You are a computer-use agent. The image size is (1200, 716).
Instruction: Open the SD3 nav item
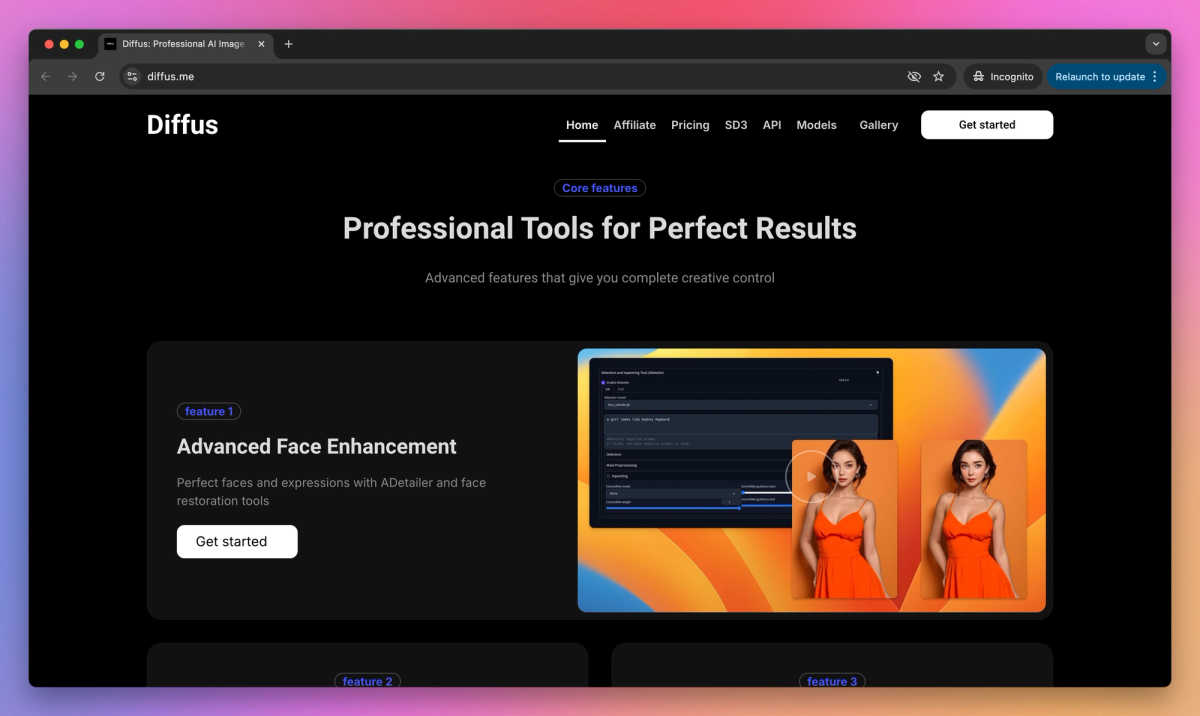(736, 125)
